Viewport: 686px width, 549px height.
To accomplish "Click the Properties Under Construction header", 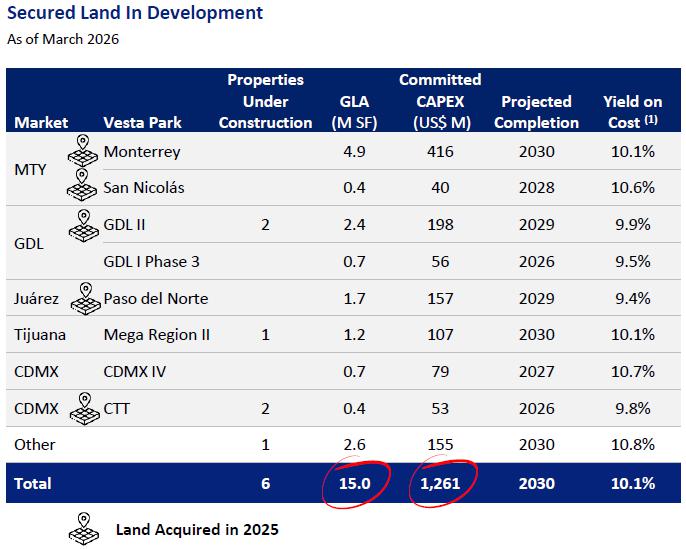I will [266, 101].
